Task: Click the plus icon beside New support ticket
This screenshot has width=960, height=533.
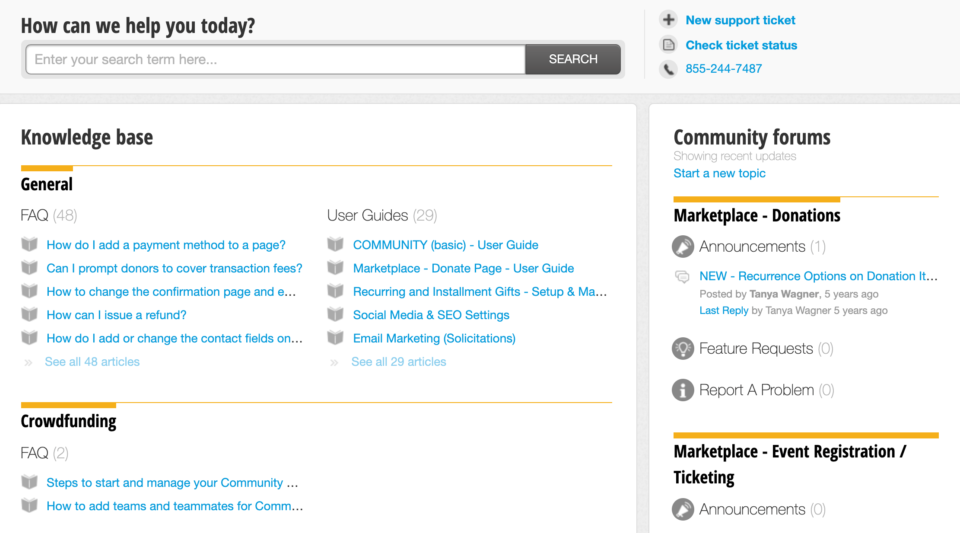Action: click(x=669, y=20)
